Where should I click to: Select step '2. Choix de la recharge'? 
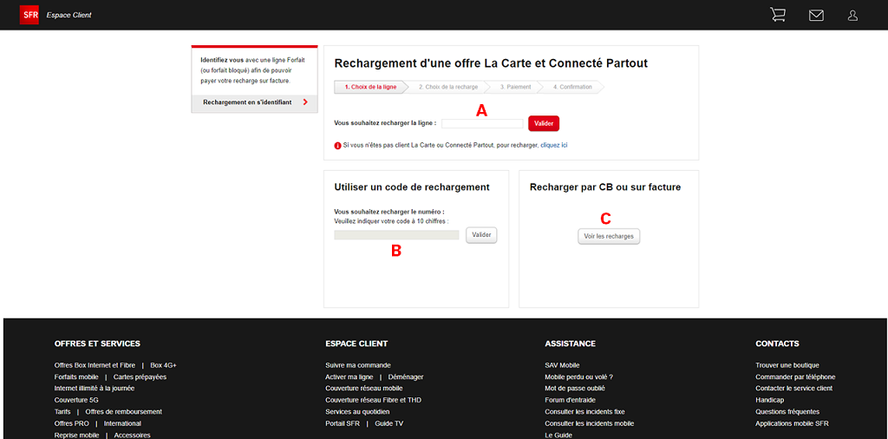pyautogui.click(x=448, y=87)
